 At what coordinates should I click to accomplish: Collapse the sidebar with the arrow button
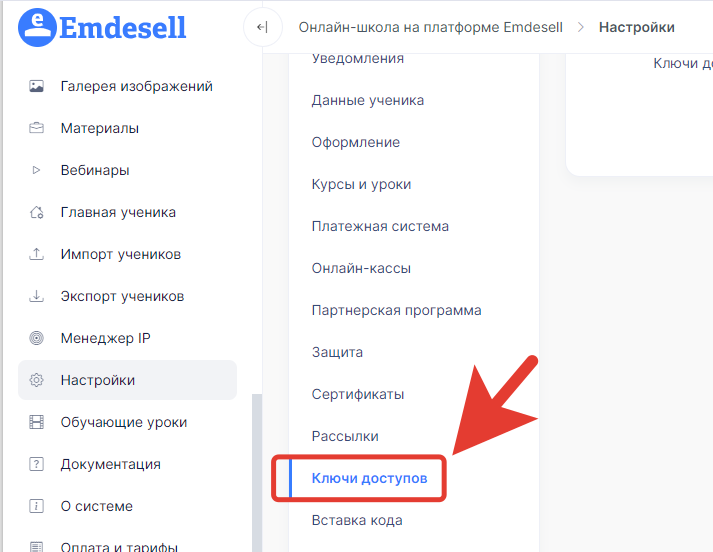coord(262,27)
